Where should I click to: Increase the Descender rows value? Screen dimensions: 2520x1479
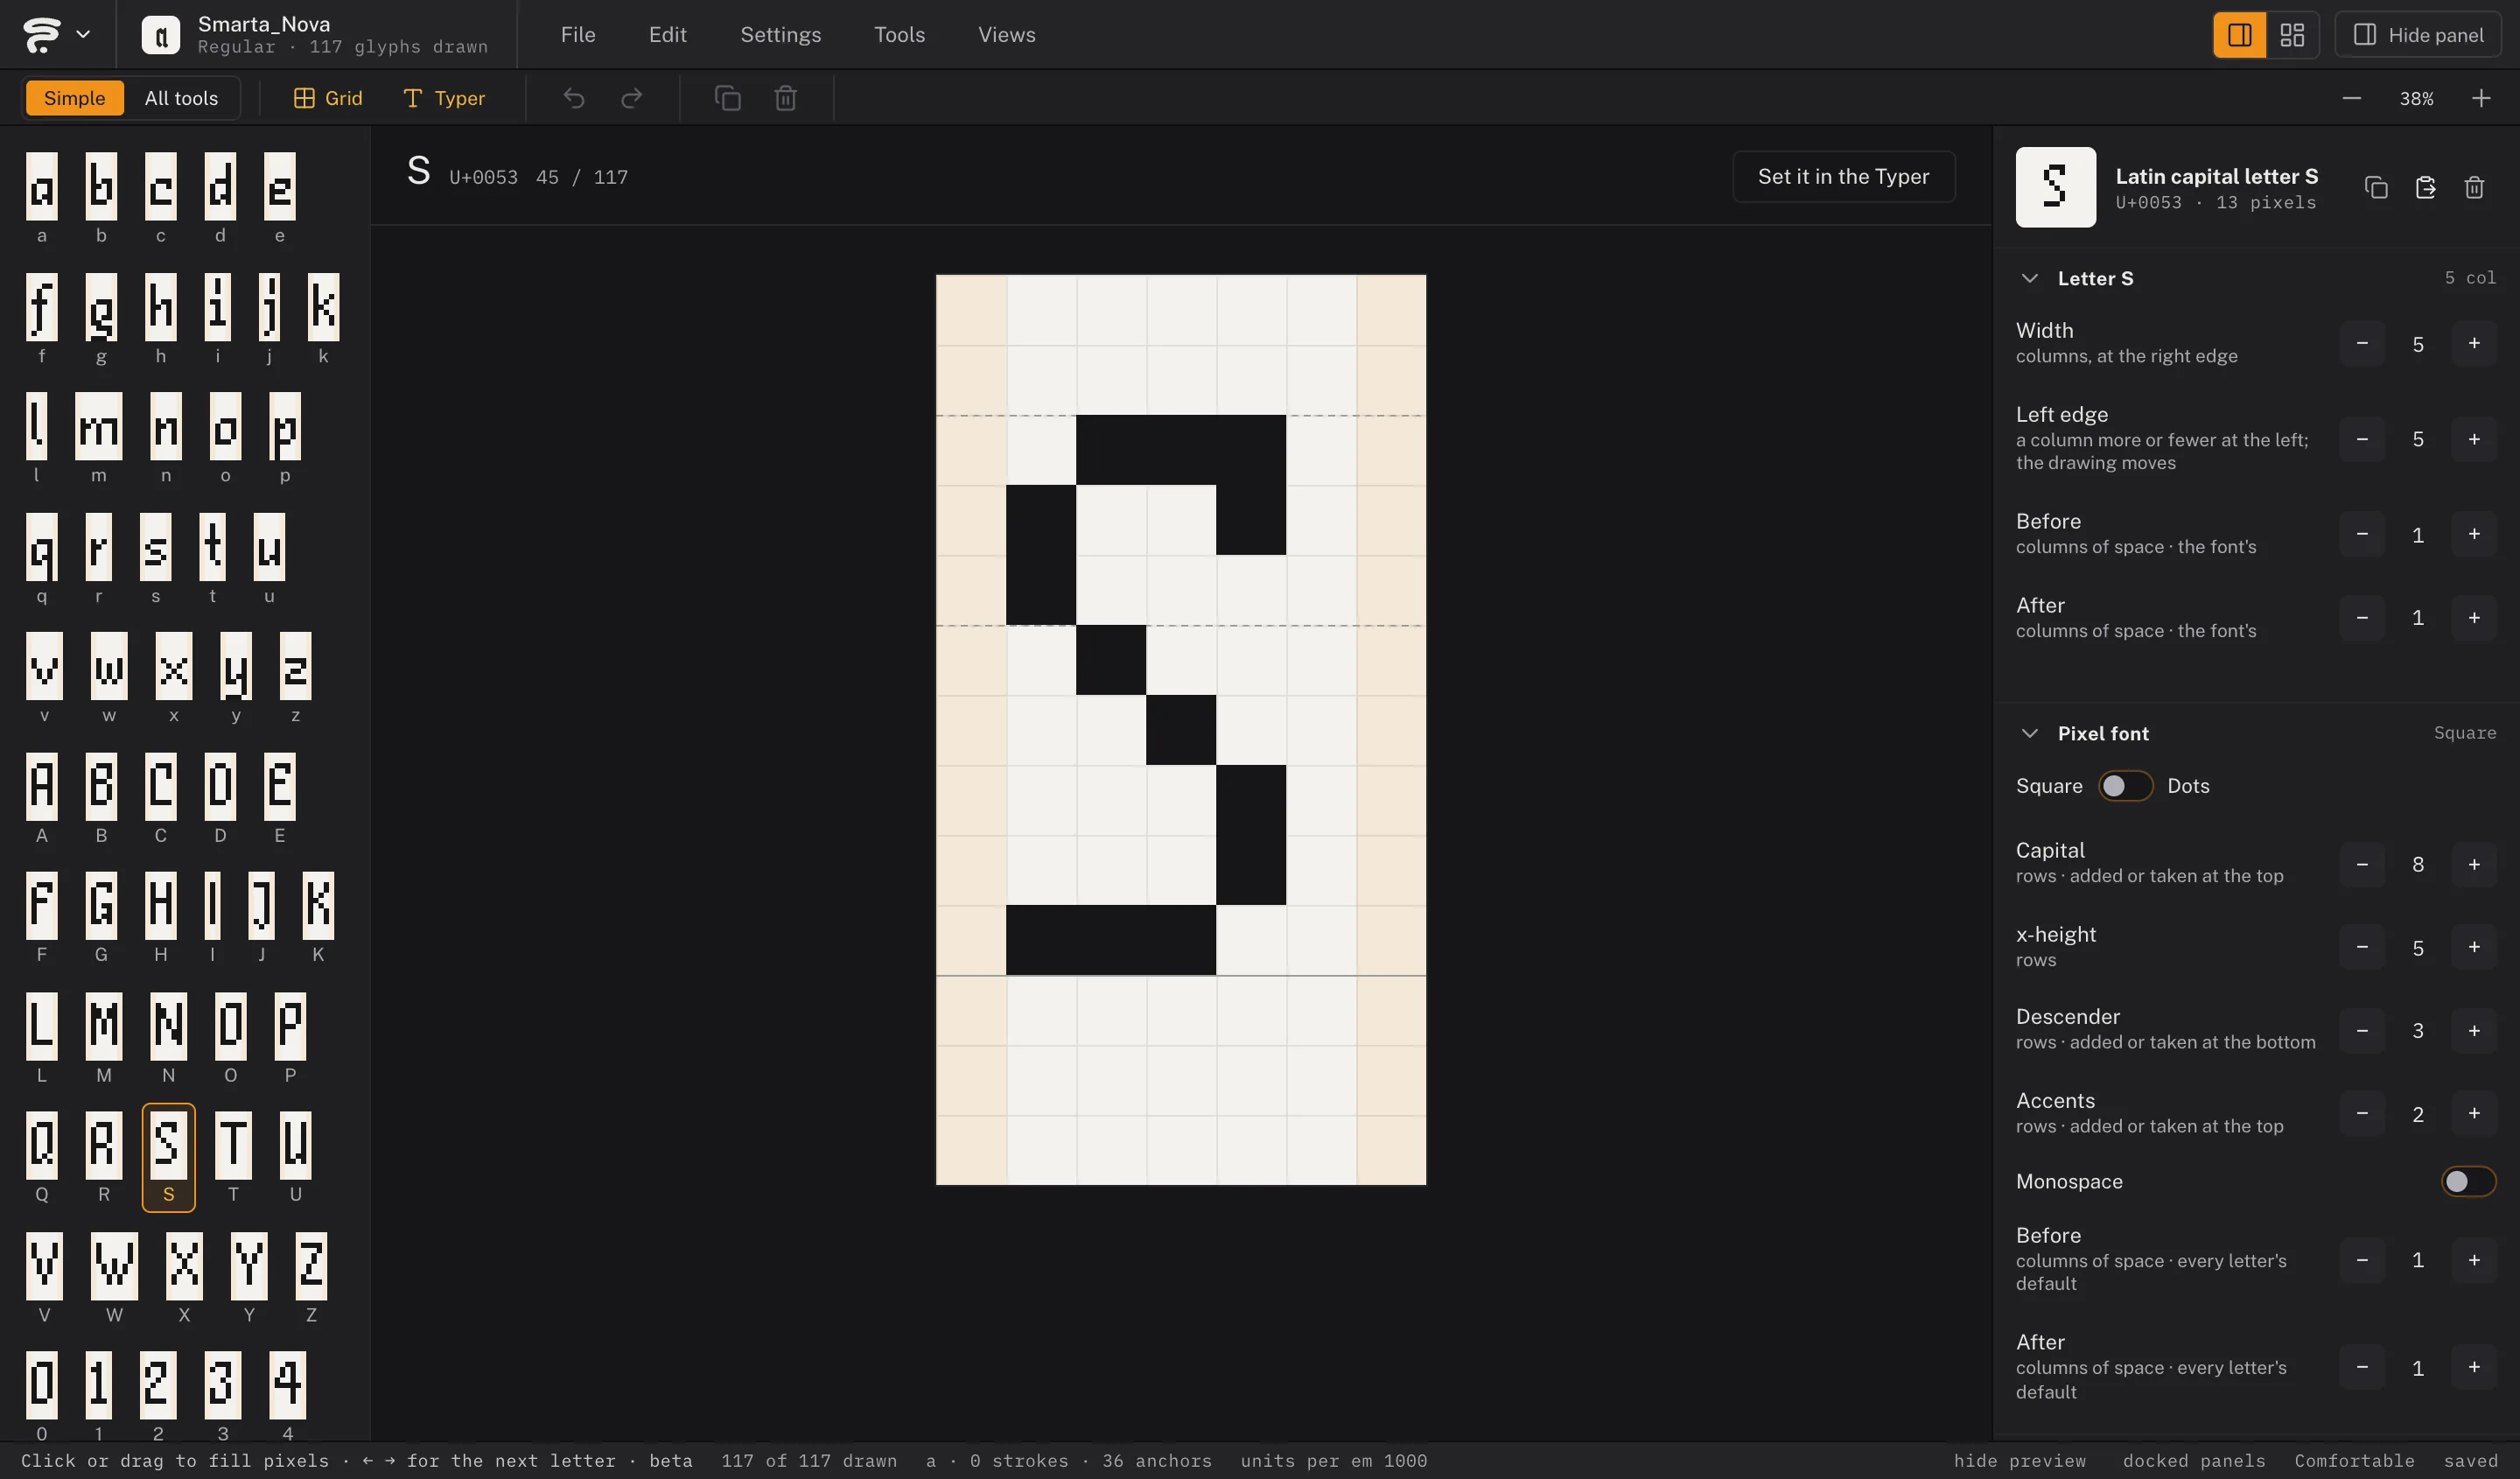pos(2474,1030)
